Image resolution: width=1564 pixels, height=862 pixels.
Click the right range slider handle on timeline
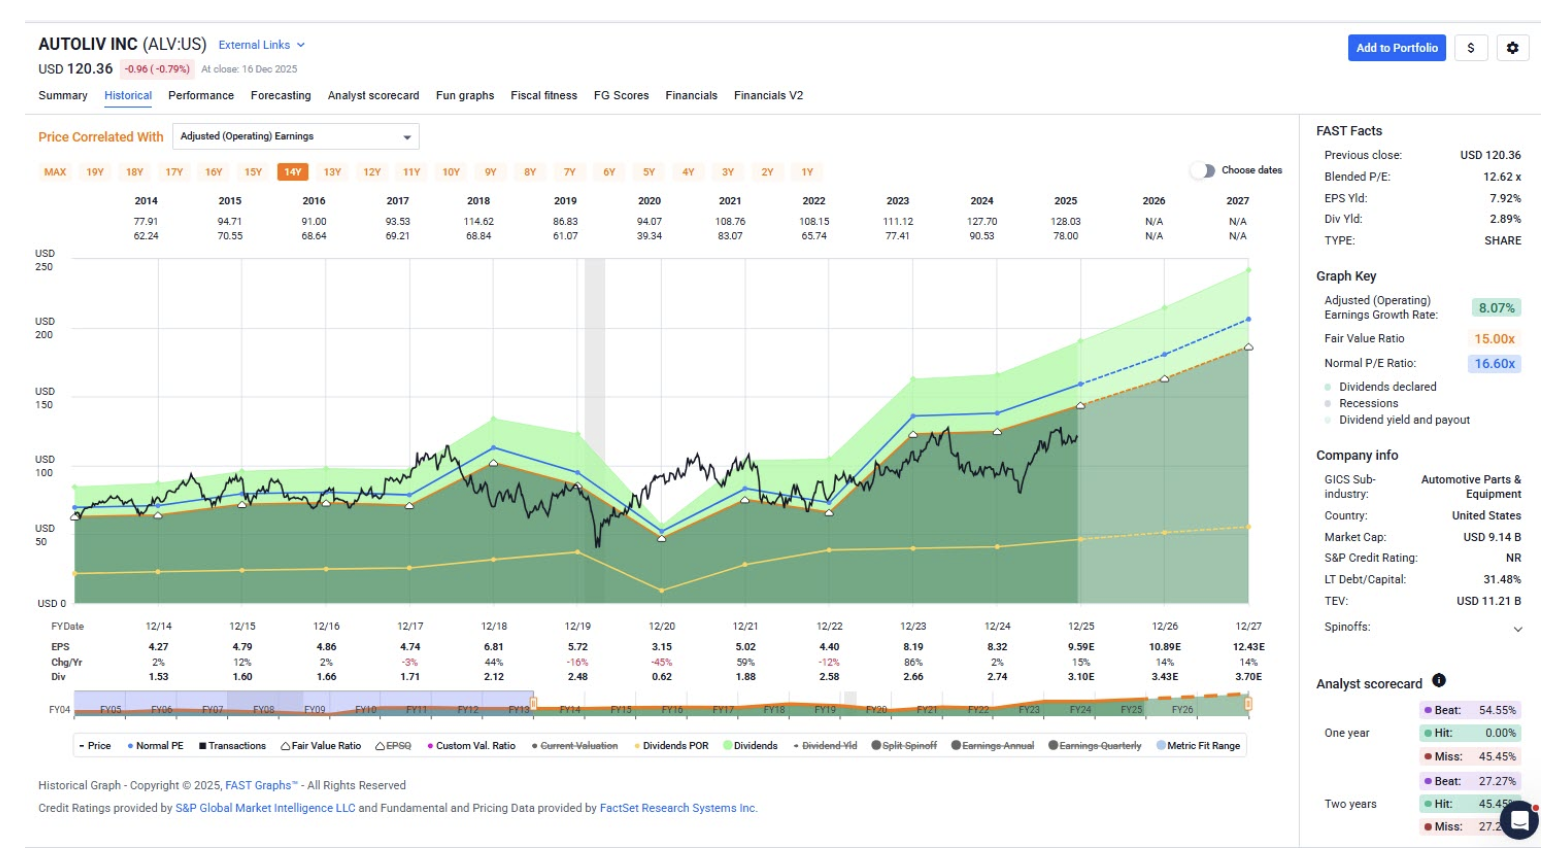(x=1248, y=704)
